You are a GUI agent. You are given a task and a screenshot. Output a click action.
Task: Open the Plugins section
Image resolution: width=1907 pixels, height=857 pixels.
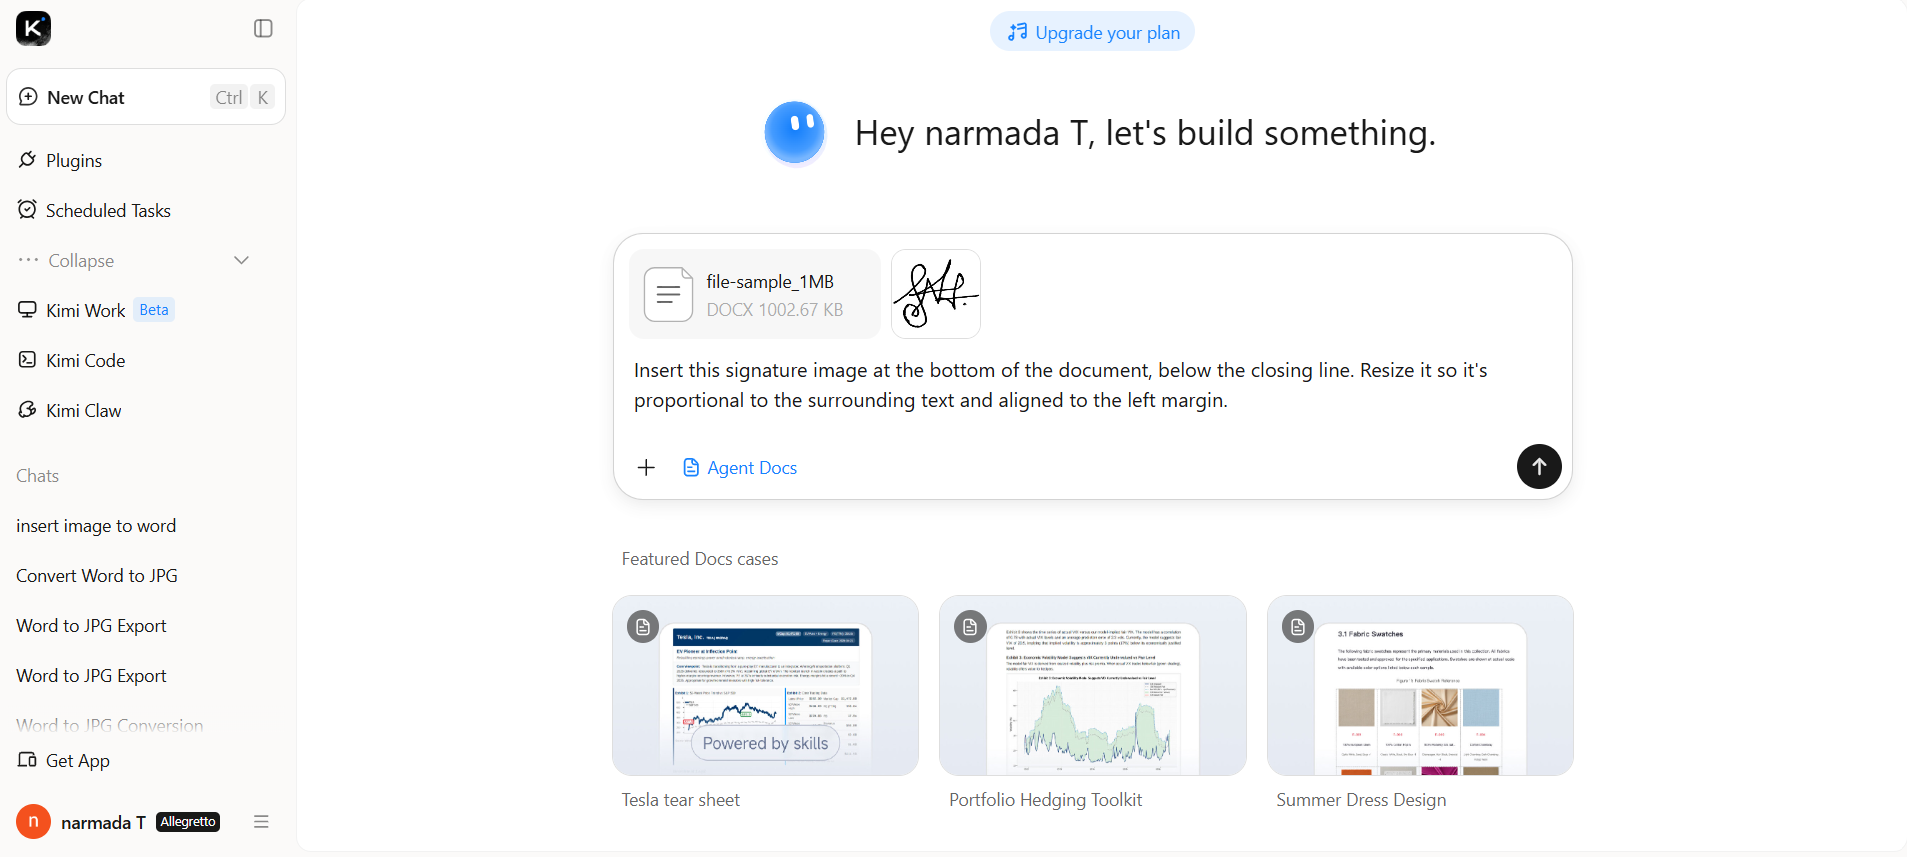pyautogui.click(x=74, y=160)
